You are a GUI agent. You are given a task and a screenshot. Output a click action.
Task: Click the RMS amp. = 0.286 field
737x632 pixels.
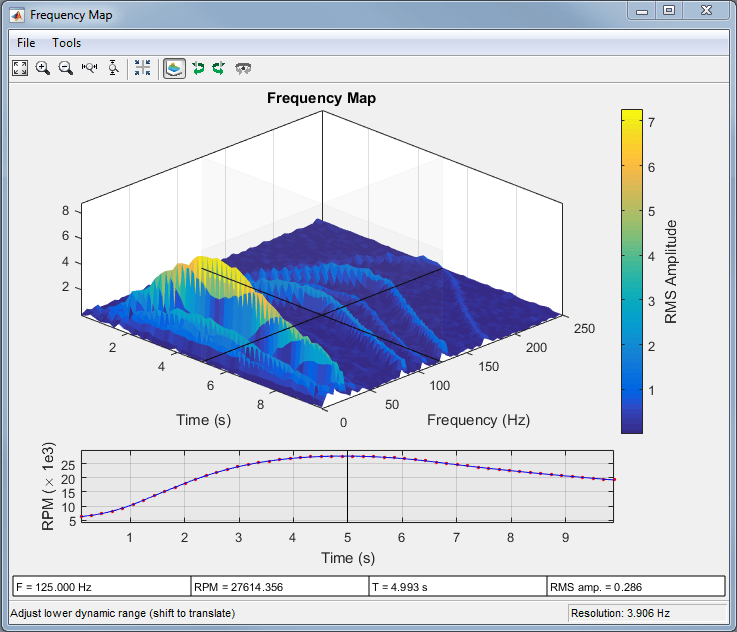click(635, 586)
